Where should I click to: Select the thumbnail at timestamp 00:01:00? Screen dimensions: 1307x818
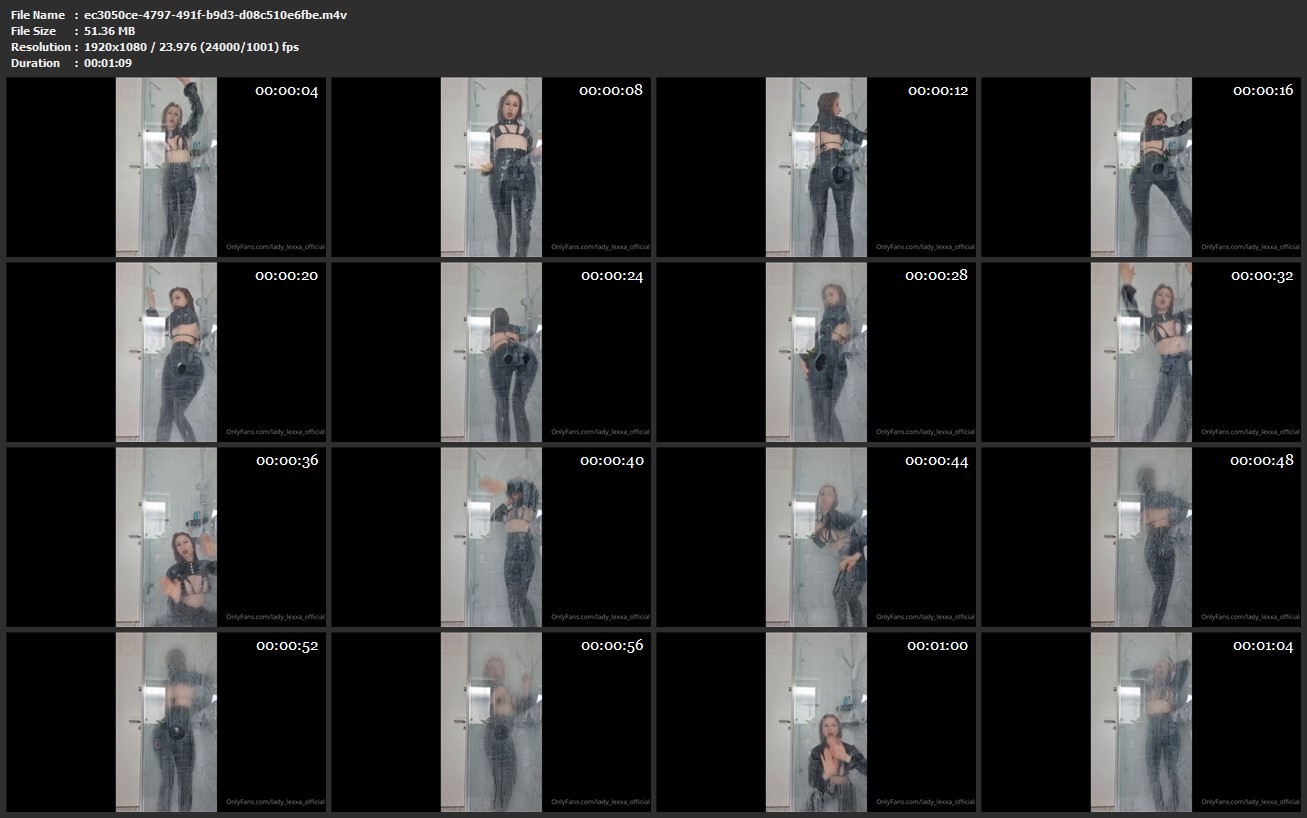(816, 722)
